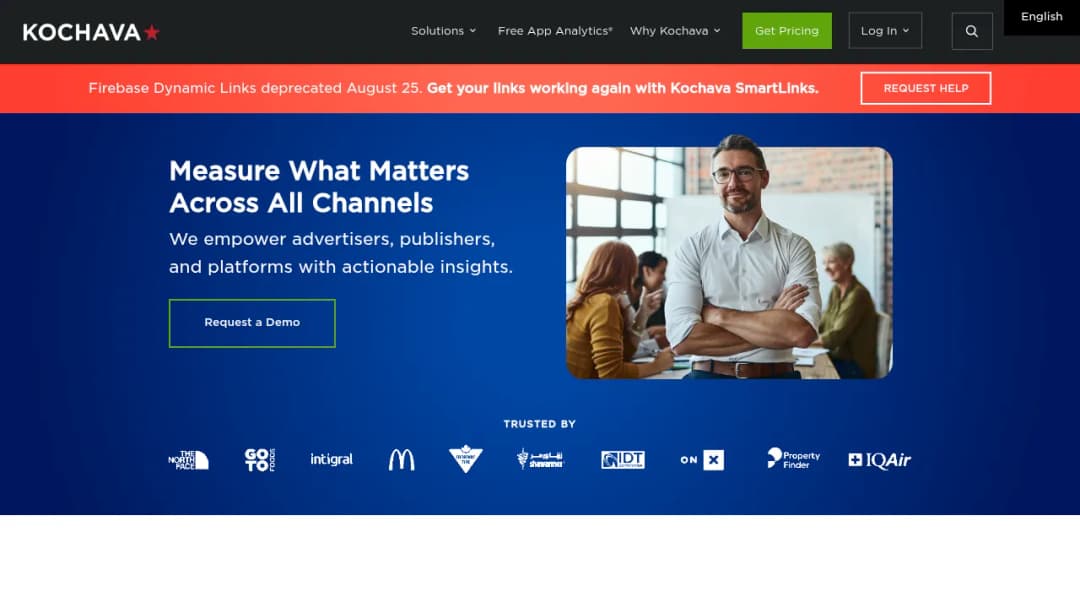Click the ON X logo

coord(702,460)
